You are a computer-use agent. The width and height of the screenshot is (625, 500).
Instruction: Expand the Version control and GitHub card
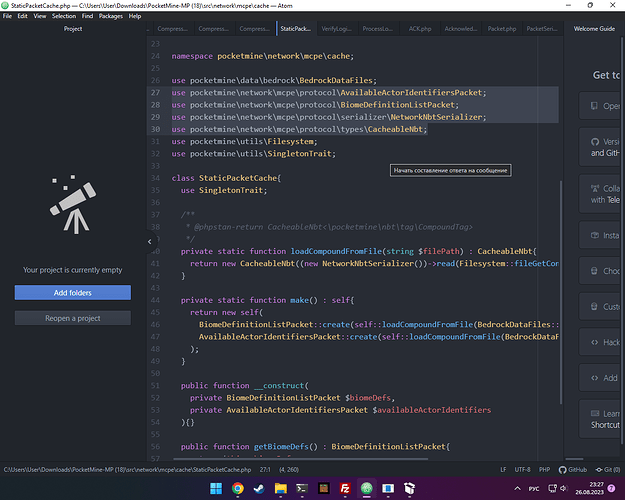pyautogui.click(x=603, y=147)
